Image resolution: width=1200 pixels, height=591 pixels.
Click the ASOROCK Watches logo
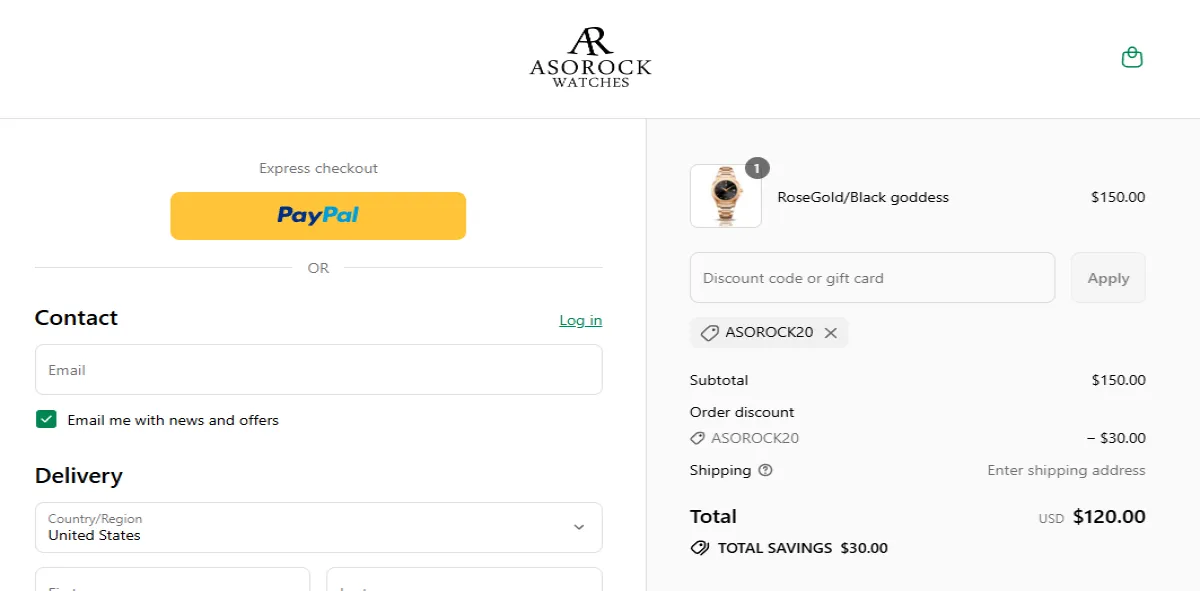click(590, 58)
